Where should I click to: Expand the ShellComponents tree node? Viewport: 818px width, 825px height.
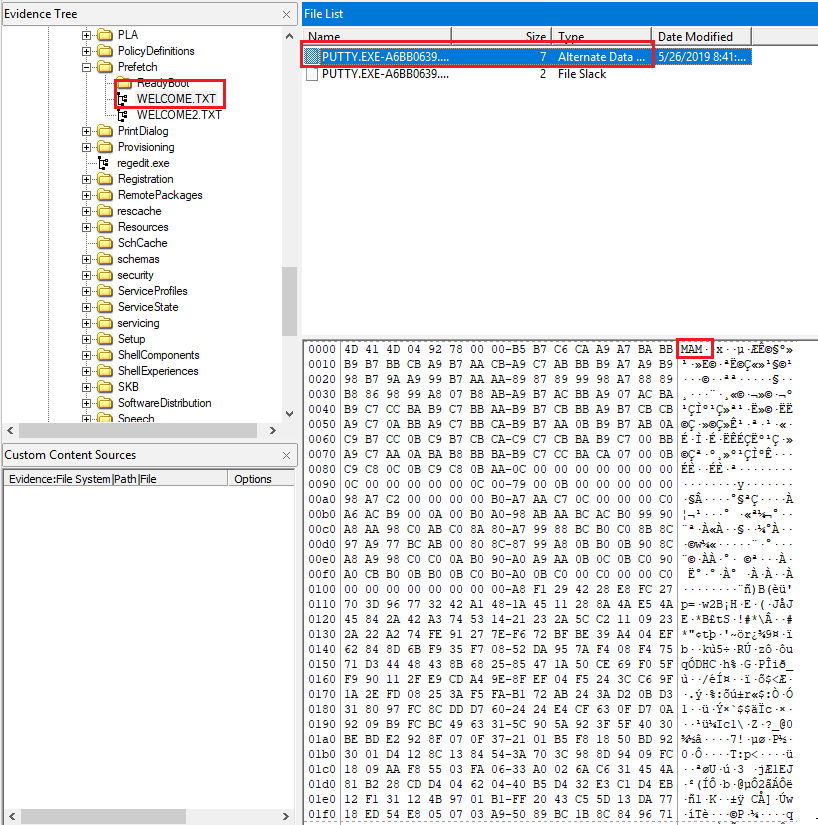[x=87, y=355]
